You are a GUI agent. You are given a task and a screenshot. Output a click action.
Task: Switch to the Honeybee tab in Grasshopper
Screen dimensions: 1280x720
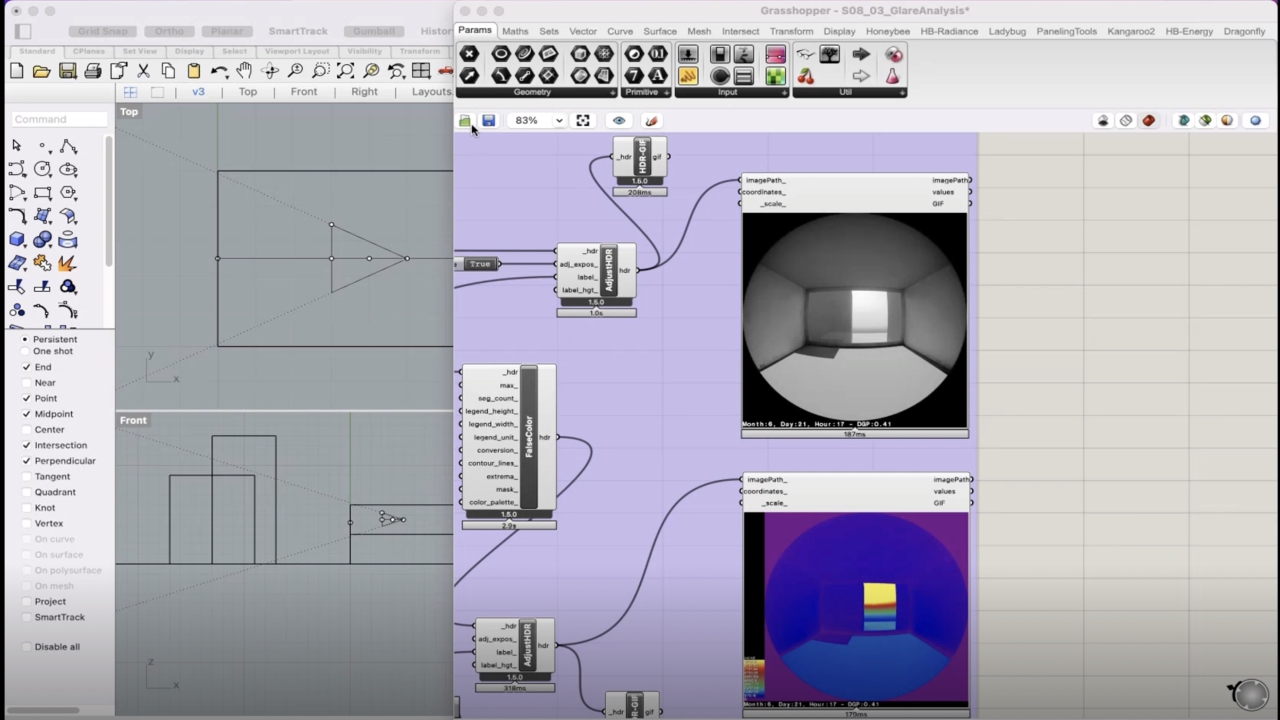[888, 31]
